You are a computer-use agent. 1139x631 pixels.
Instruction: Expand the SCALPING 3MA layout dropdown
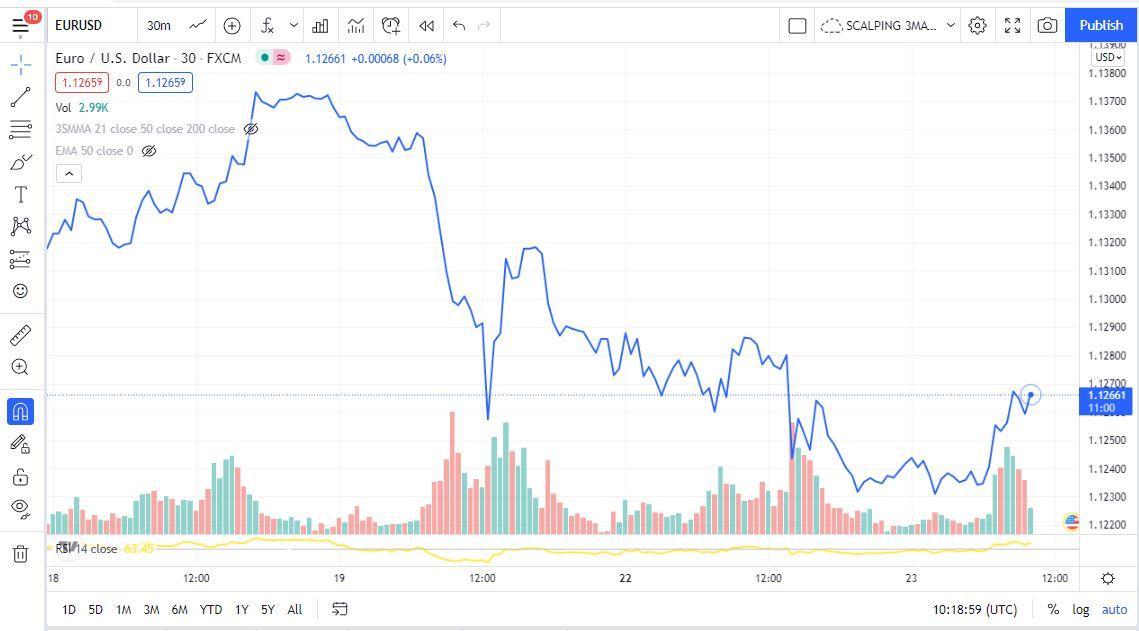[x=950, y=25]
